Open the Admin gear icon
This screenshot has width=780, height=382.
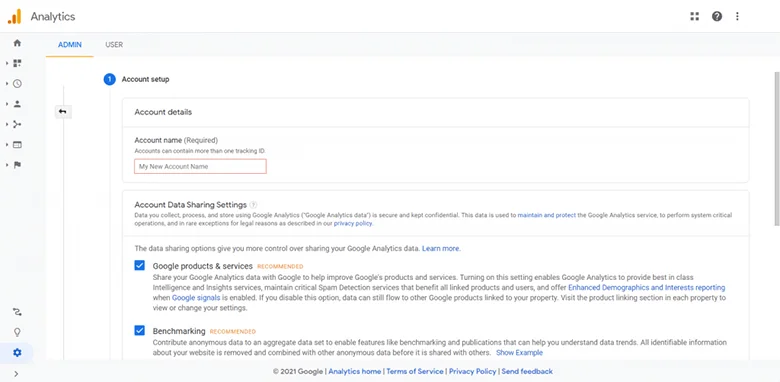(x=17, y=353)
